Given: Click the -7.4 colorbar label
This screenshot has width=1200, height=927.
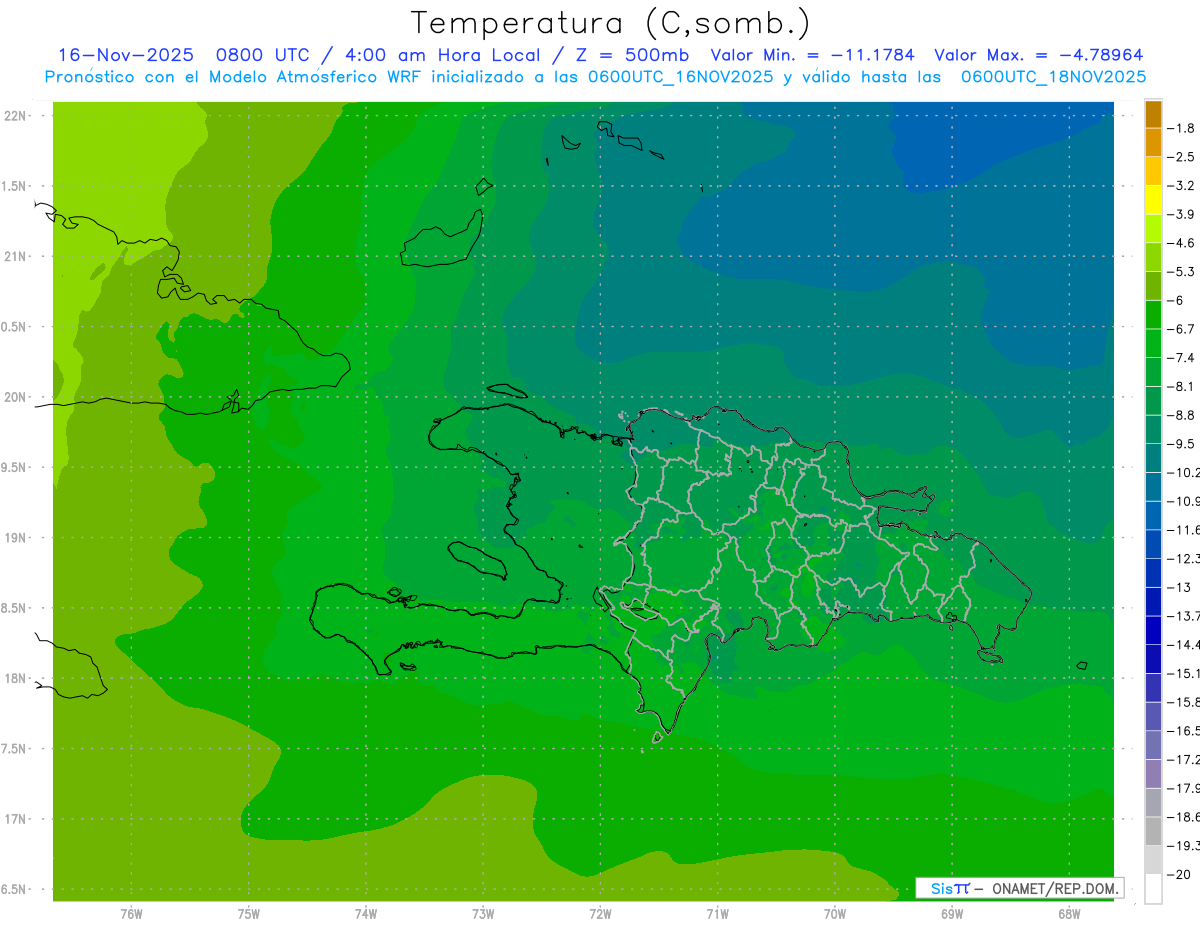Looking at the screenshot, I should pyautogui.click(x=1183, y=358).
